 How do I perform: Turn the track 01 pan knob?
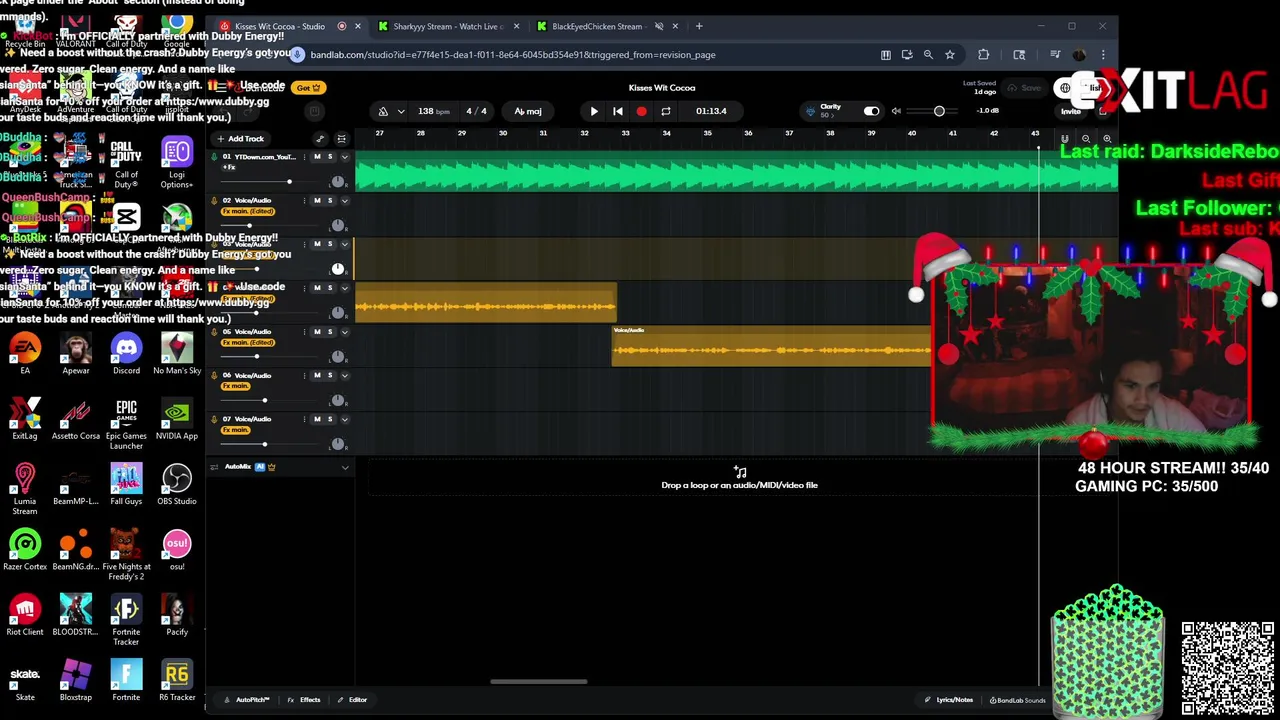pos(338,181)
